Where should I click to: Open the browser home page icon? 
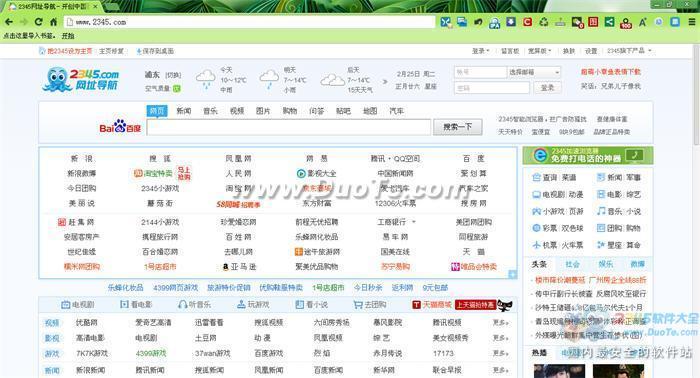click(54, 22)
